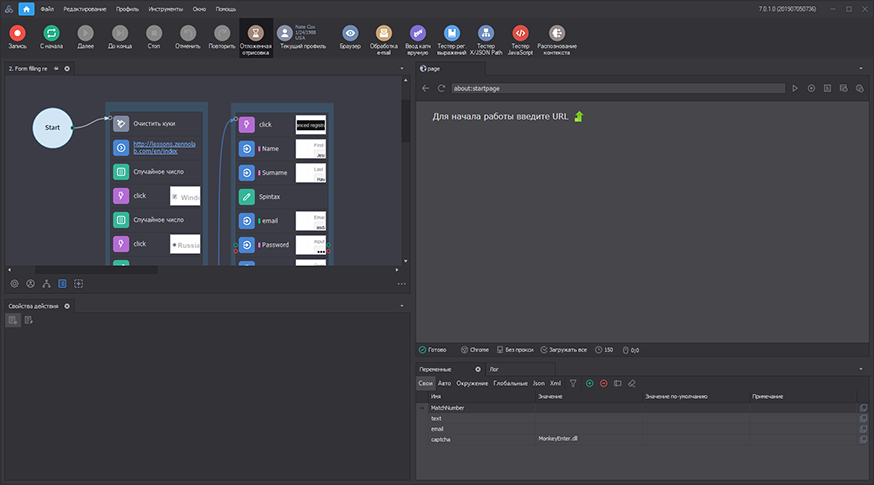Click the До конца run-to-end button
874x485 pixels.
120,37
